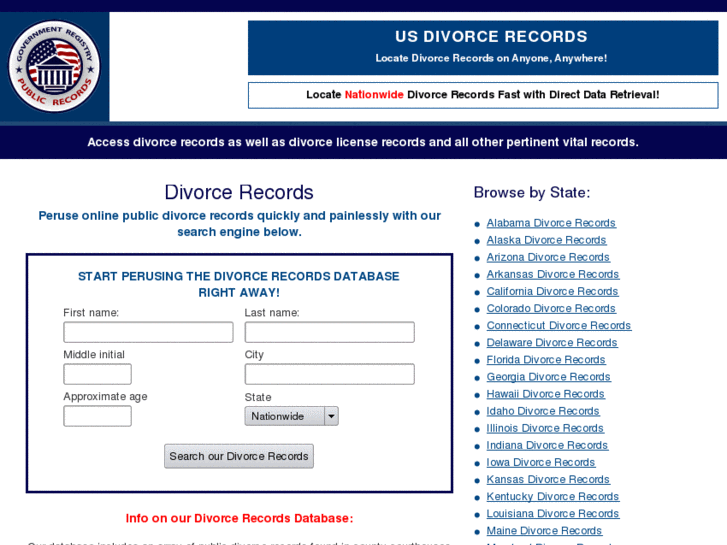Open Louisiana Divorce Records link
The height and width of the screenshot is (545, 727).
[x=553, y=514]
